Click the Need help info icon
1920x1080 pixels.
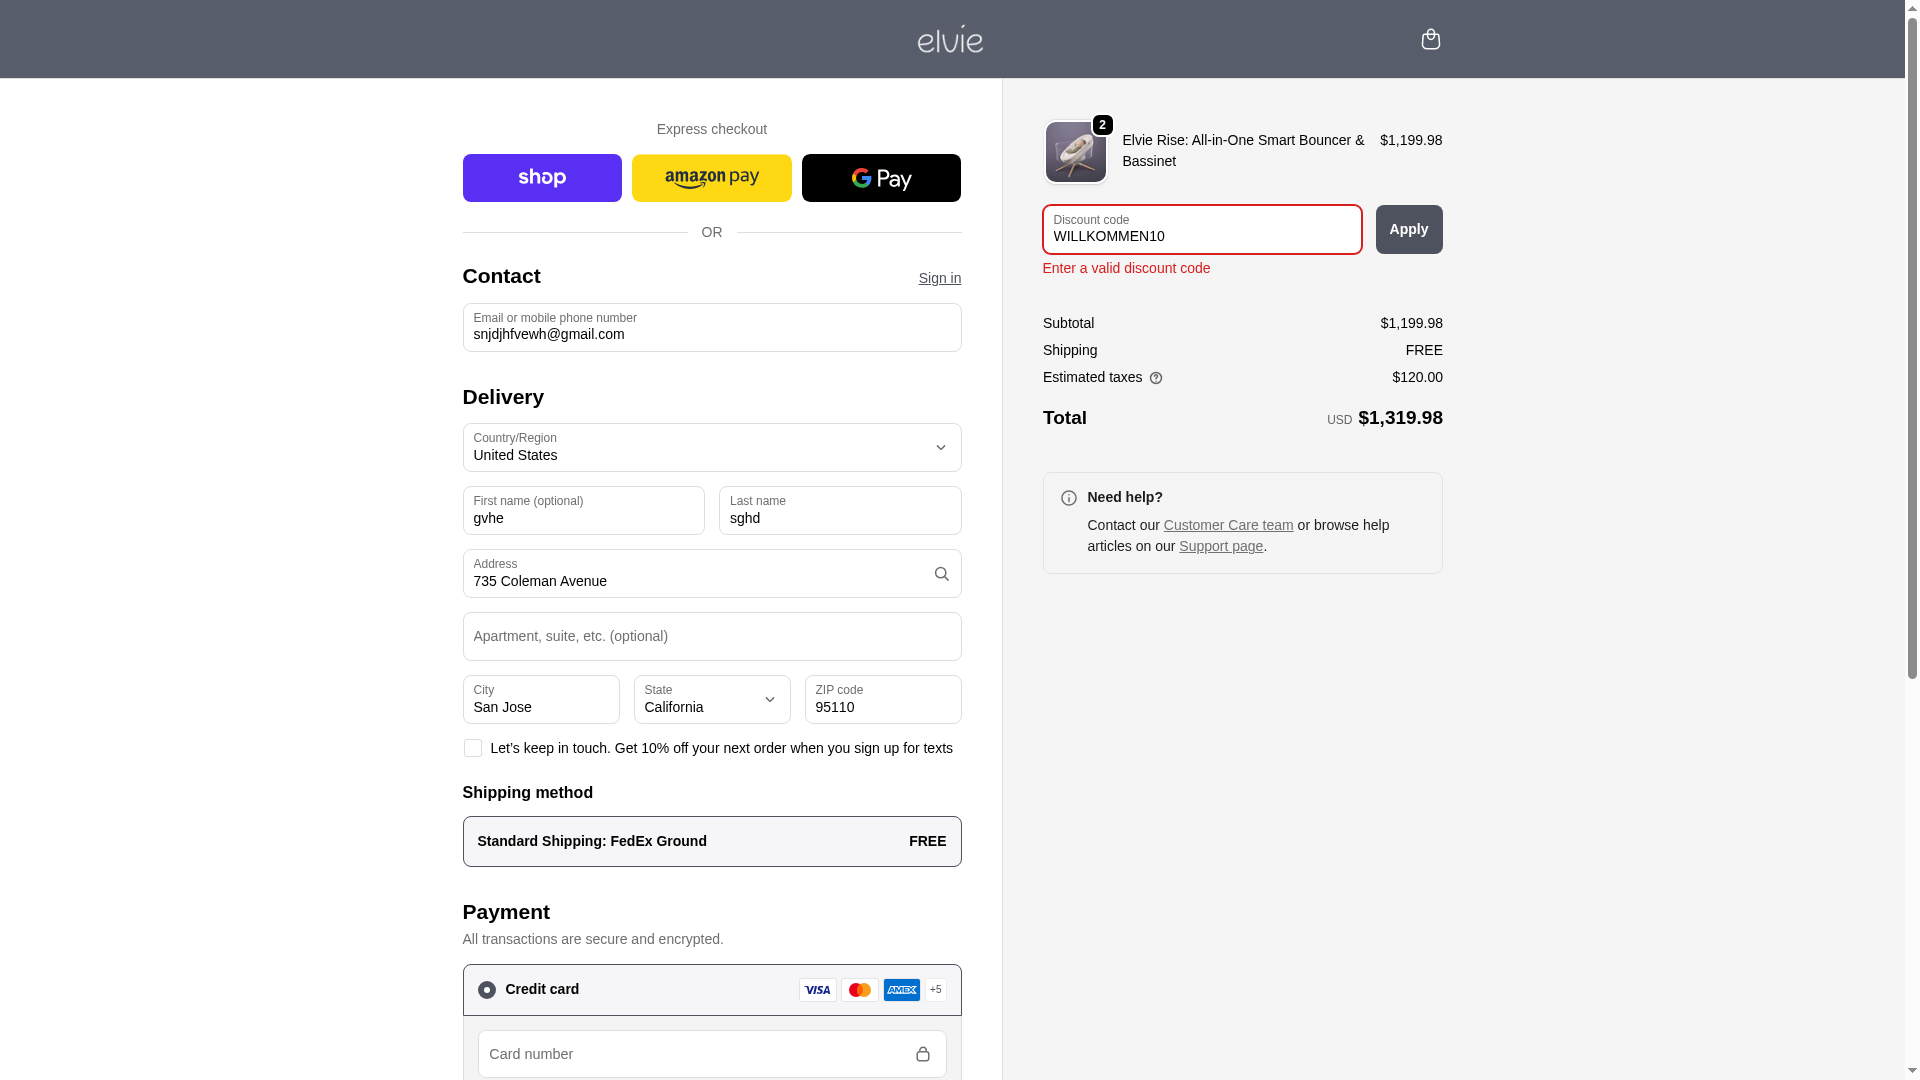[x=1069, y=498]
